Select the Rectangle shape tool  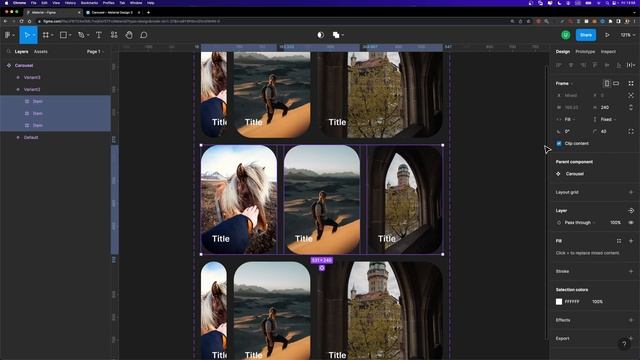click(63, 35)
